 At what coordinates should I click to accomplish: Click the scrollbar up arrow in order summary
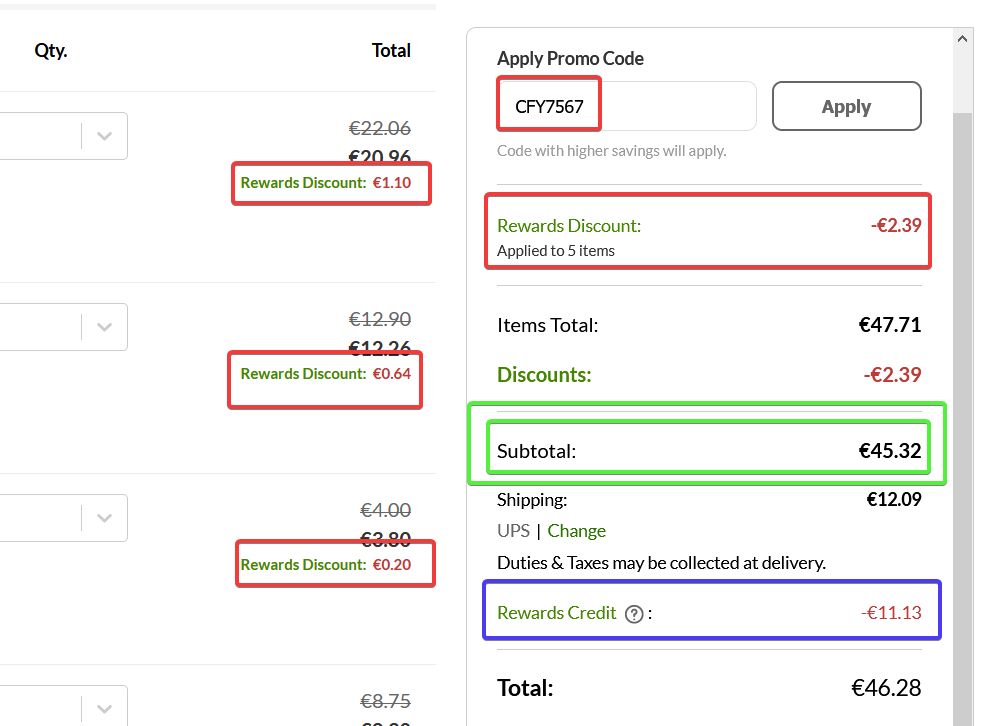pyautogui.click(x=963, y=39)
